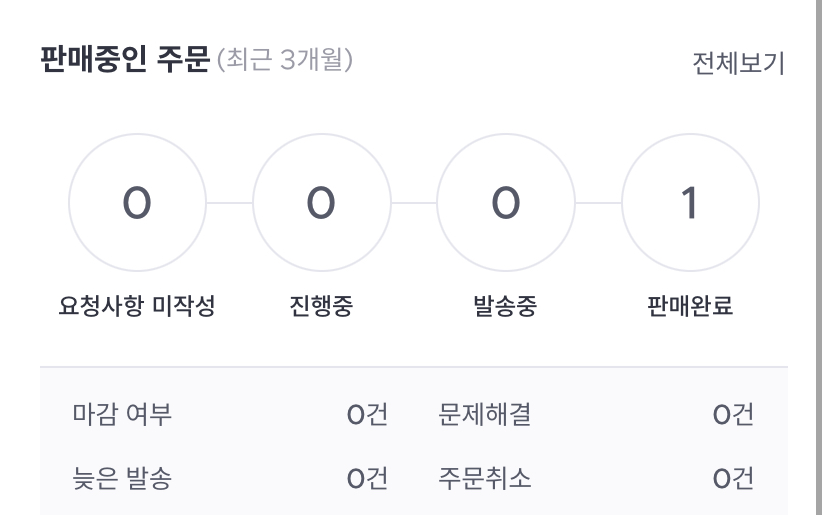Click the 0건 count beside 늦은 발송
Screen dimensions: 828x515
(367, 479)
